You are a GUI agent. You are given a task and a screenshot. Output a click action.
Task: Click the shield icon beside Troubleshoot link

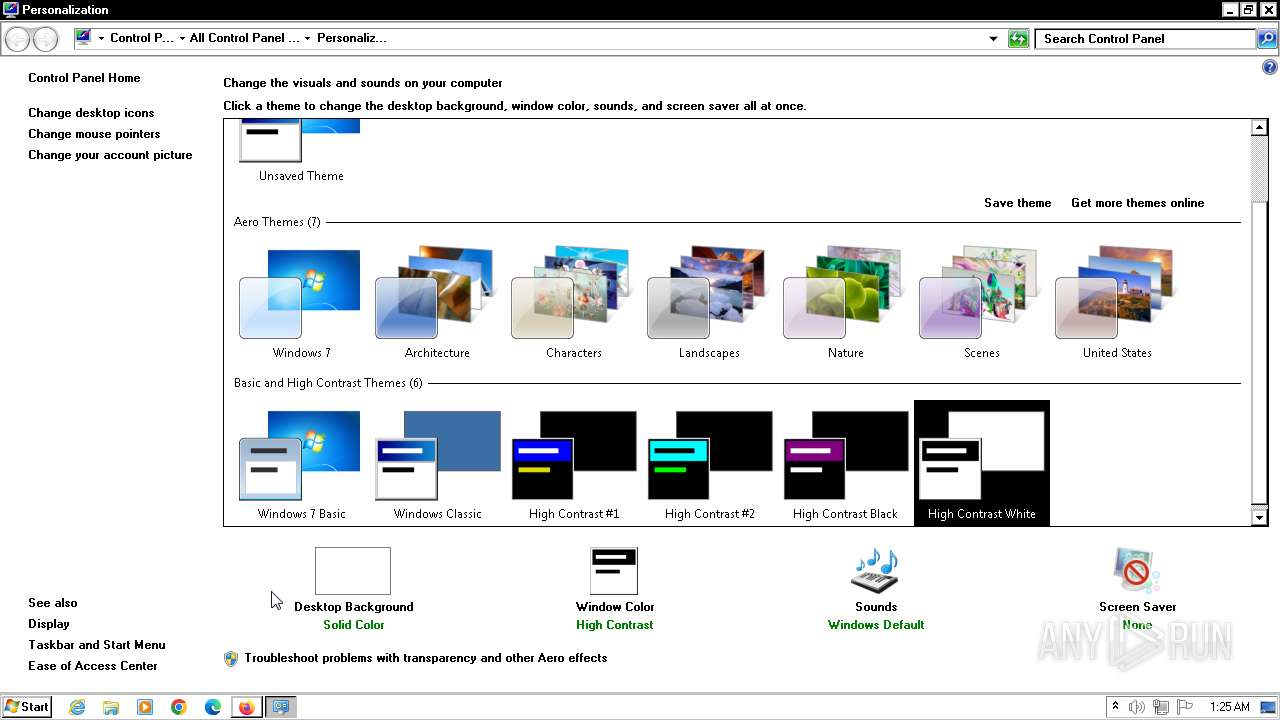point(231,658)
